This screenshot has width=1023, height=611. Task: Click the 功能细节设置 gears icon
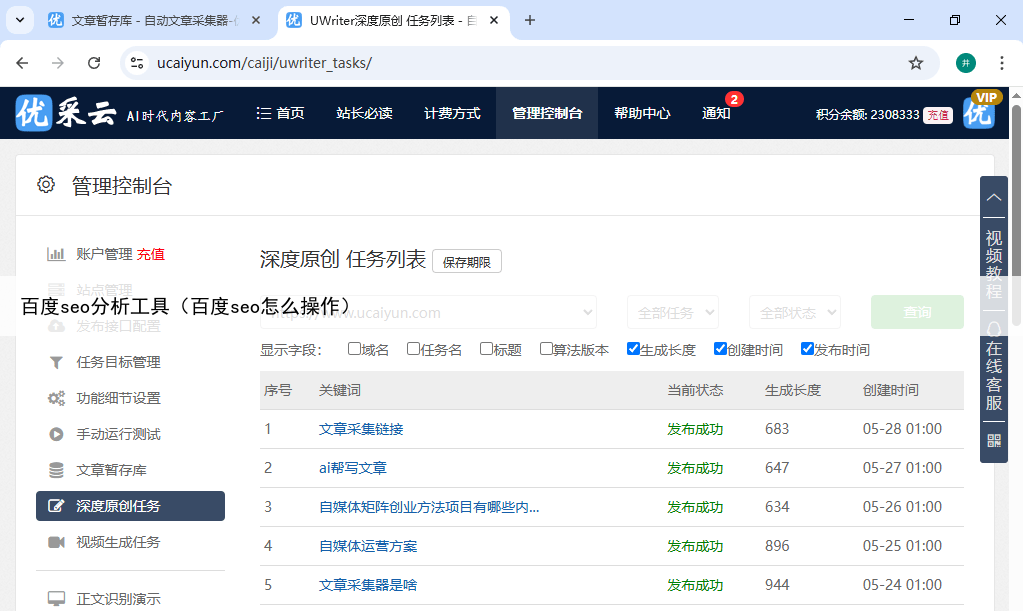point(57,398)
